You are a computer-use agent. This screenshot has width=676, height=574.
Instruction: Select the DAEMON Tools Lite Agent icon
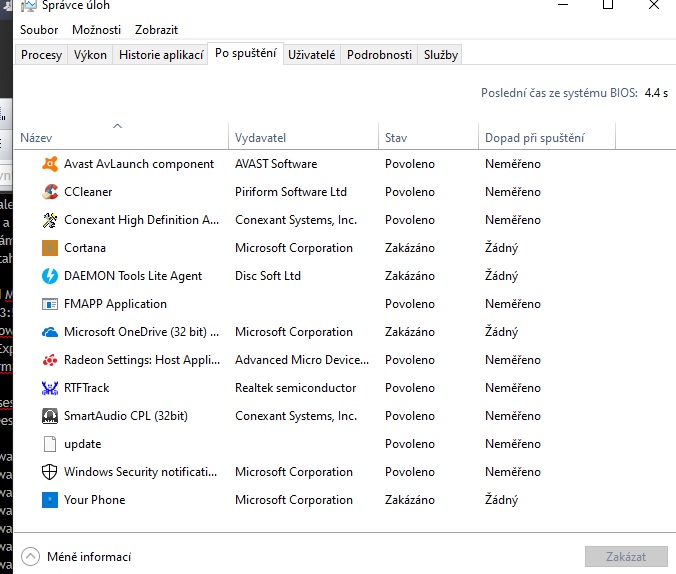pyautogui.click(x=50, y=276)
